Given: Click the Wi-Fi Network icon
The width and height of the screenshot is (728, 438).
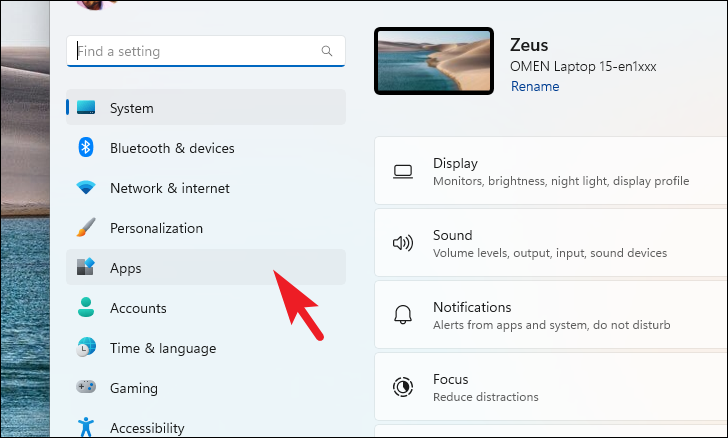Looking at the screenshot, I should [86, 187].
